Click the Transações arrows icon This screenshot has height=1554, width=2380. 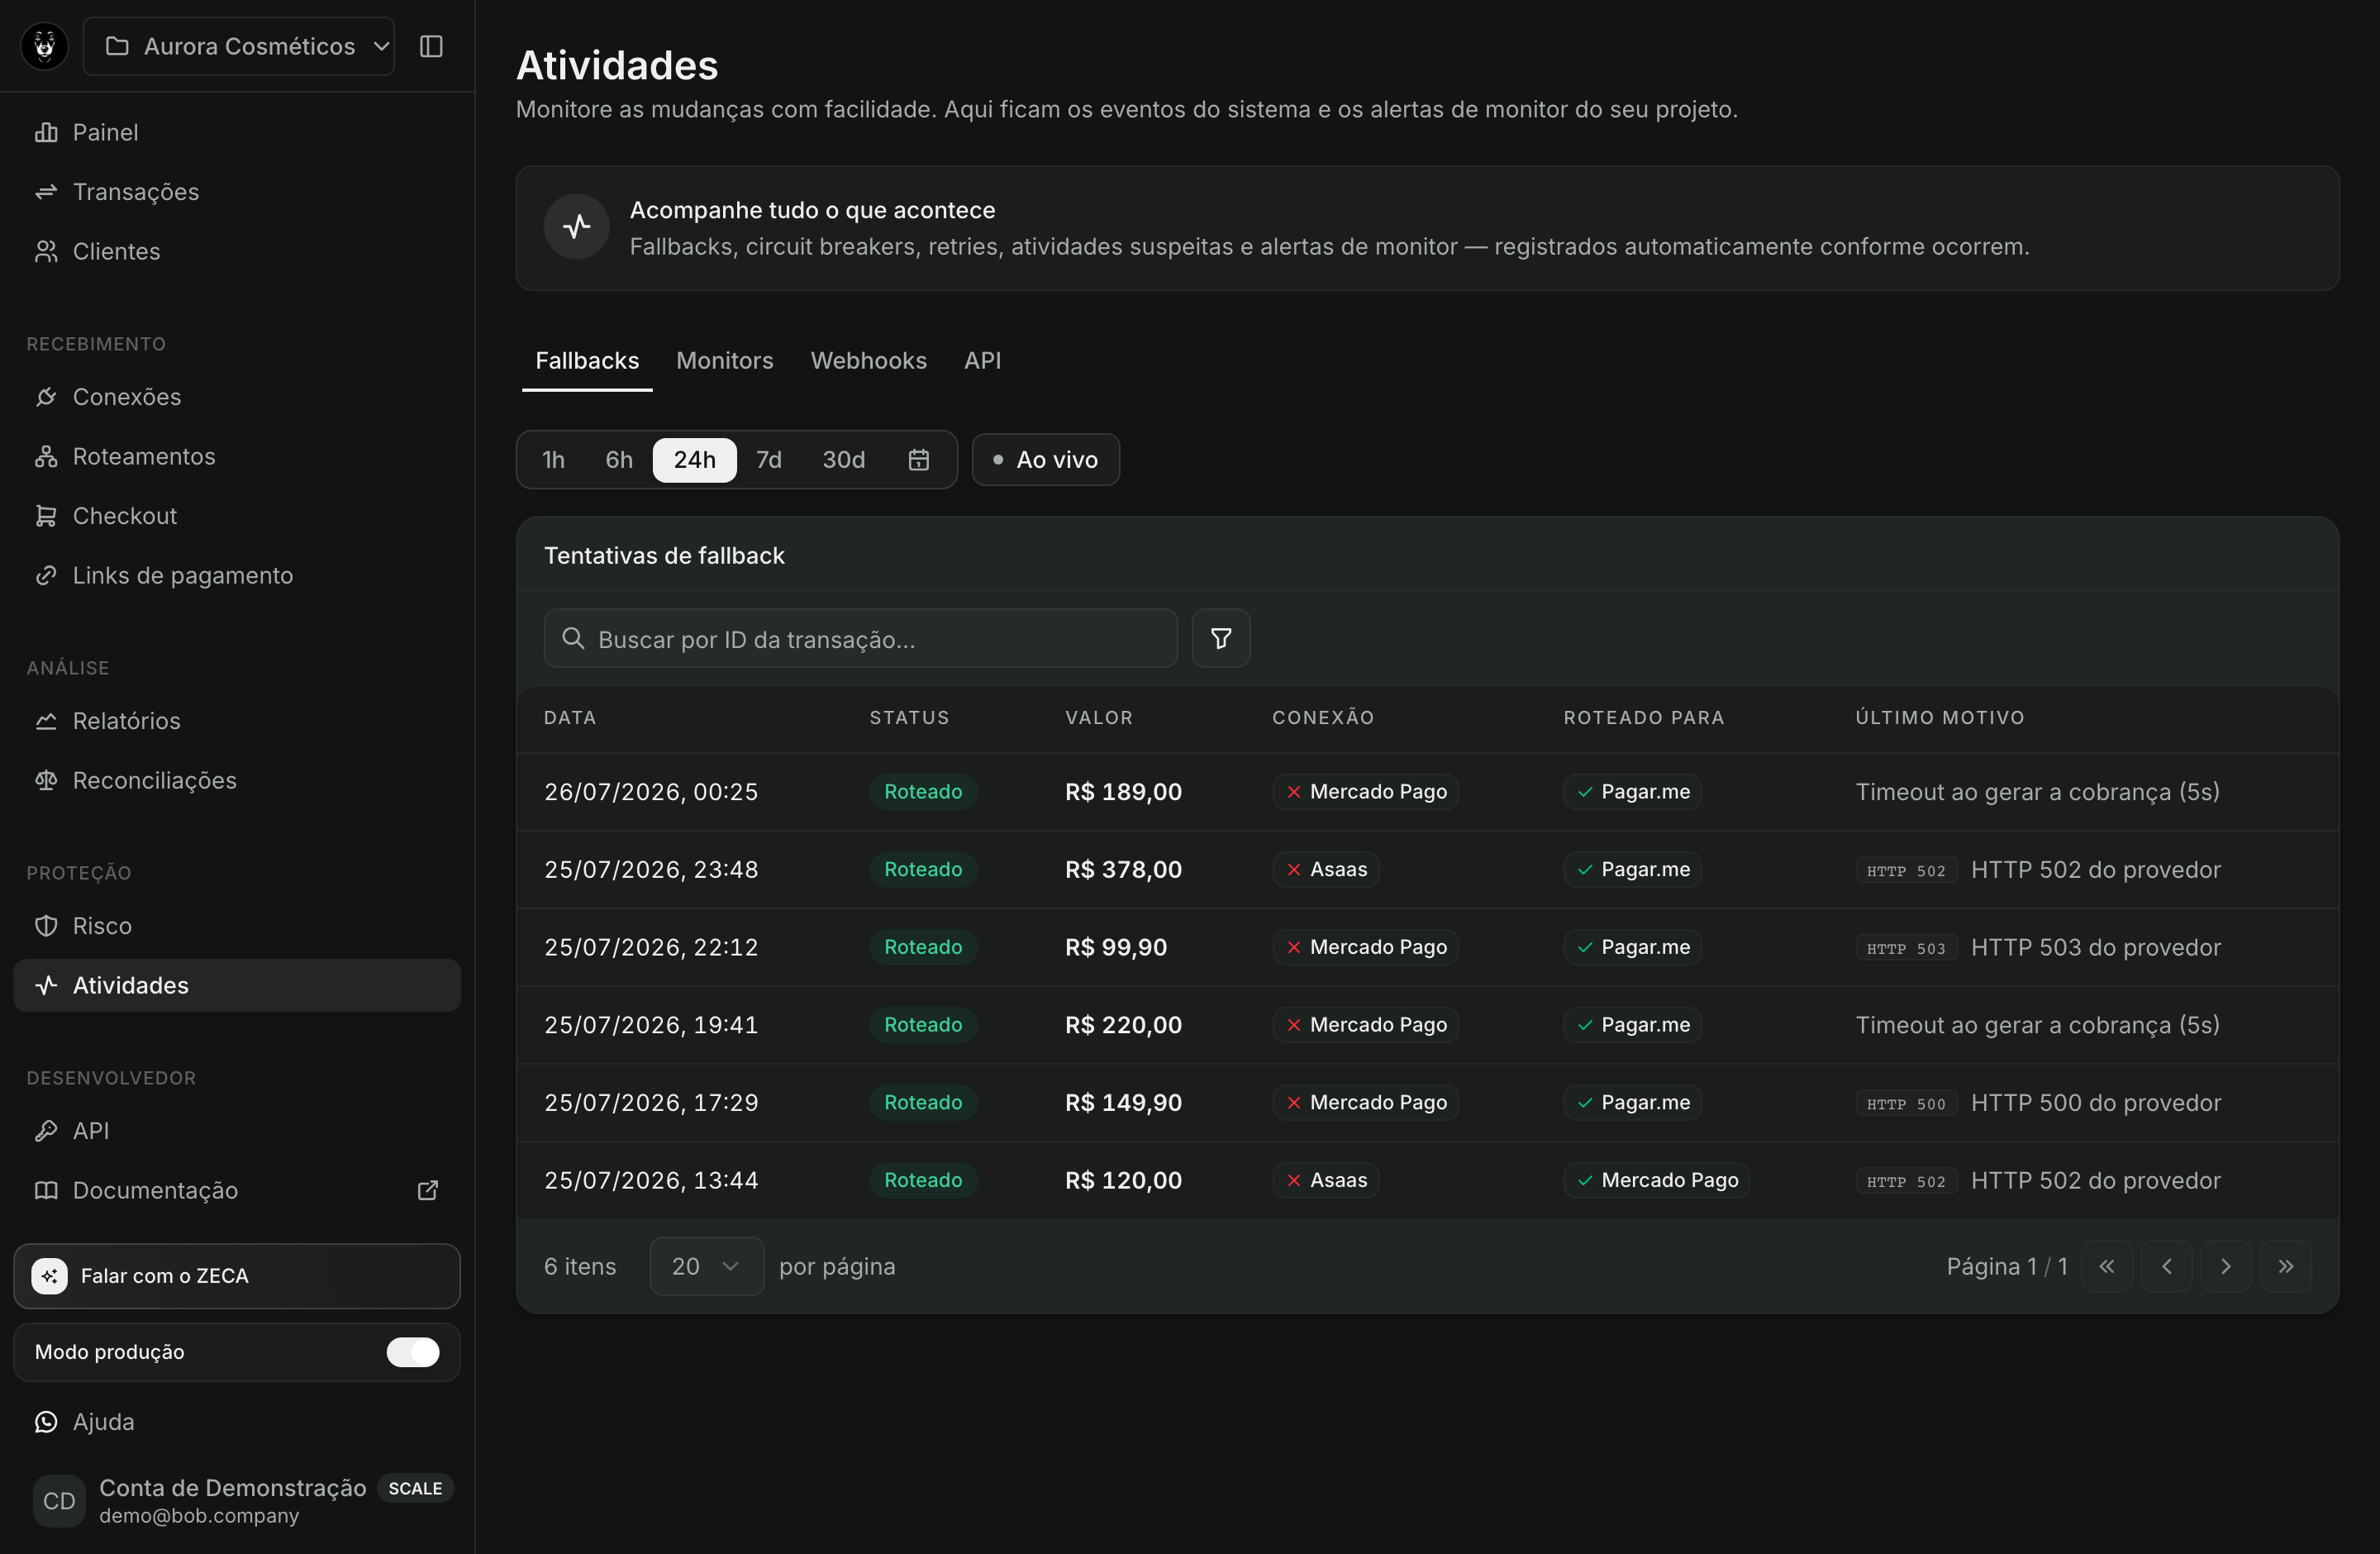[46, 192]
